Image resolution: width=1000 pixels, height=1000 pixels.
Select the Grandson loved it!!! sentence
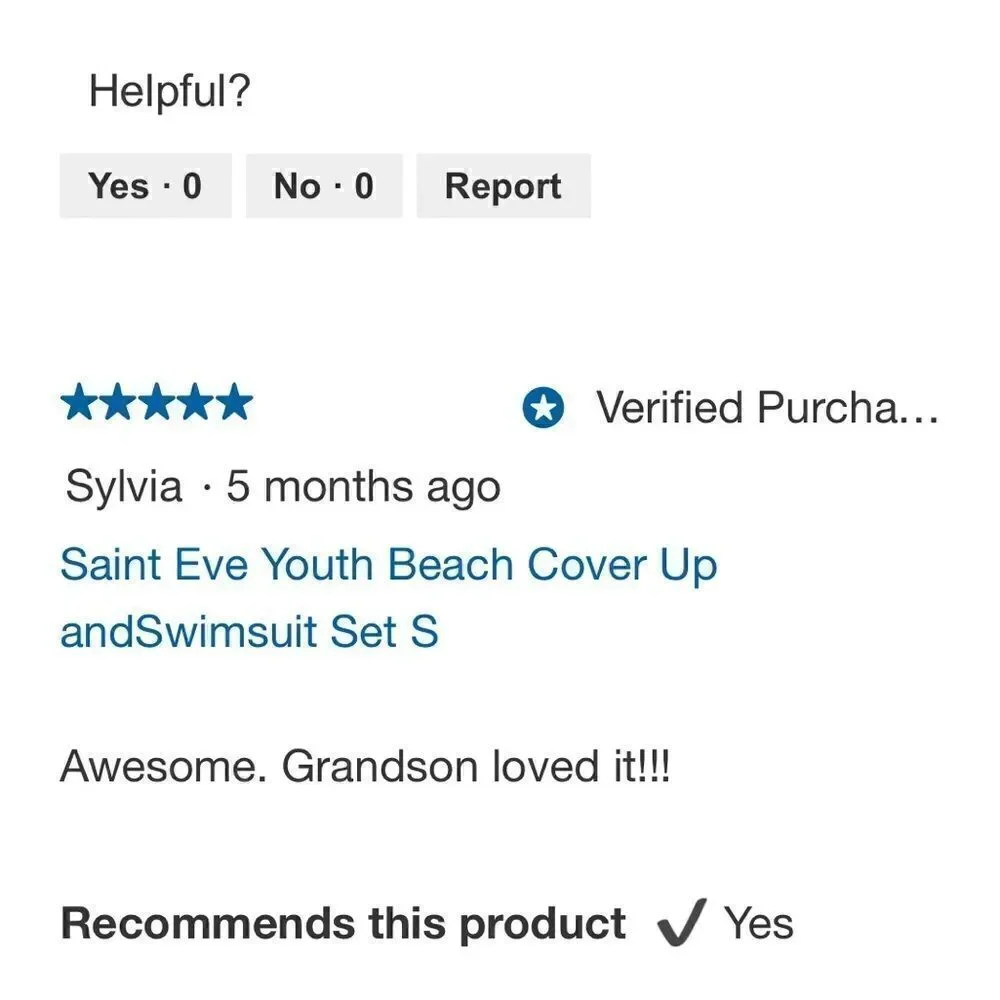pos(476,766)
